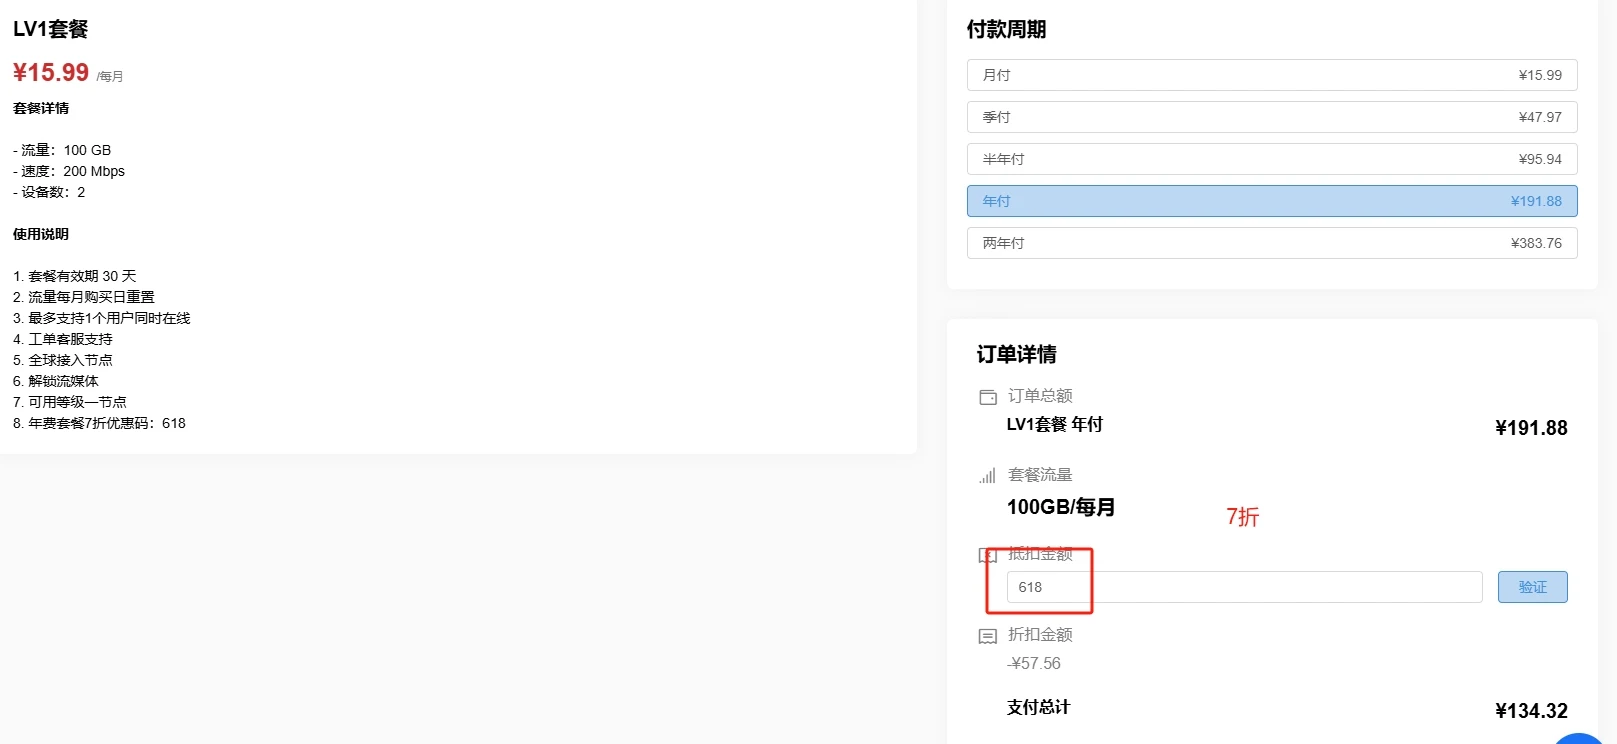1617x744 pixels.
Task: Click the 支付总计 ¥134.32 total amount
Action: pyautogui.click(x=1530, y=711)
